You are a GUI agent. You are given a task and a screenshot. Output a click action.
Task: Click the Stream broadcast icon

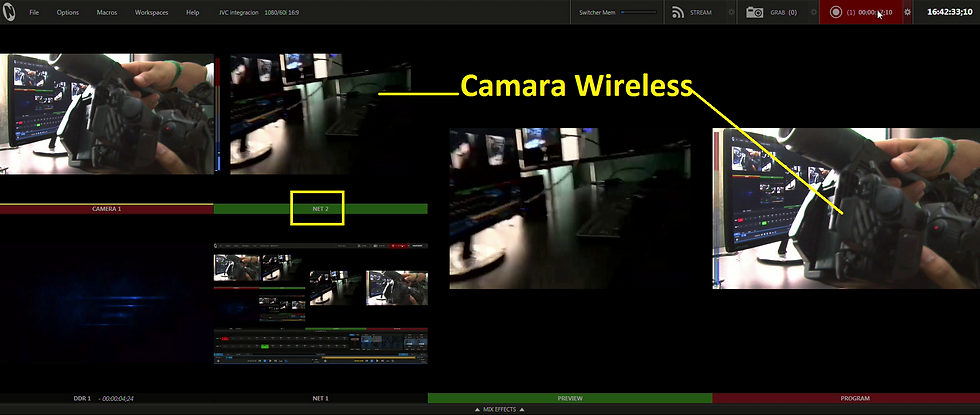coord(678,12)
